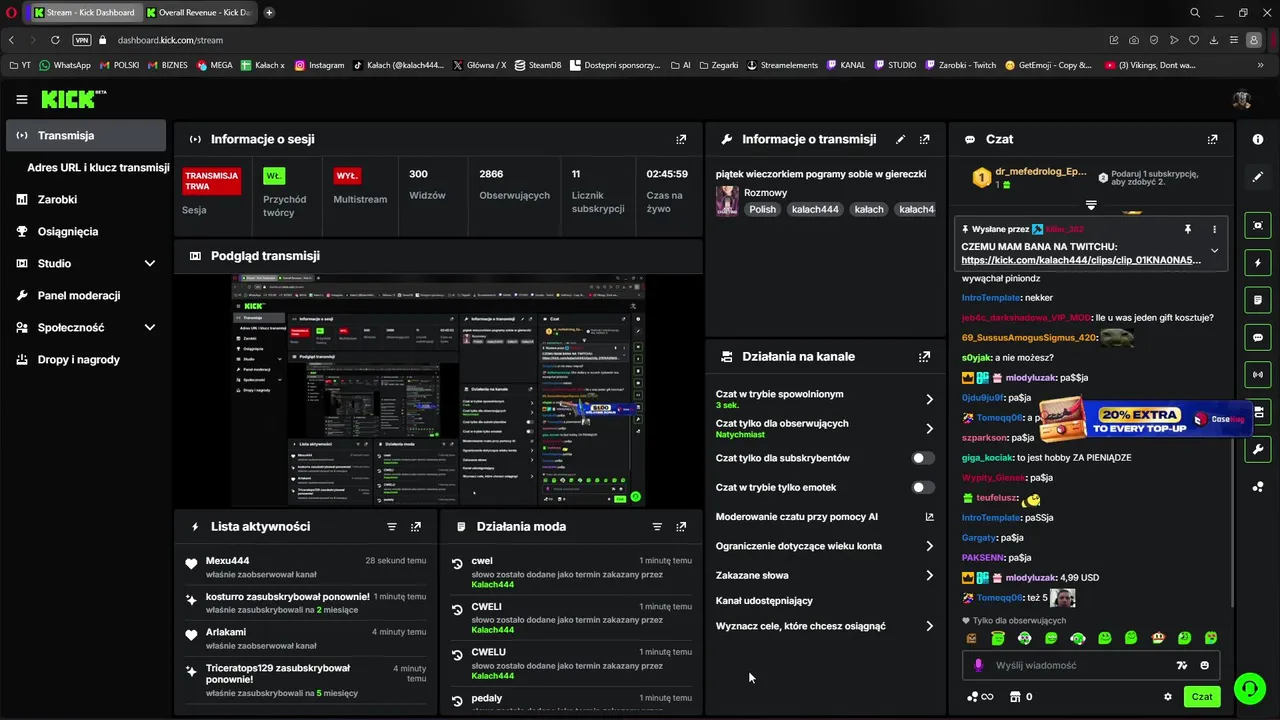Pop out the Czat panel
This screenshot has width=1280, height=720.
1212,139
